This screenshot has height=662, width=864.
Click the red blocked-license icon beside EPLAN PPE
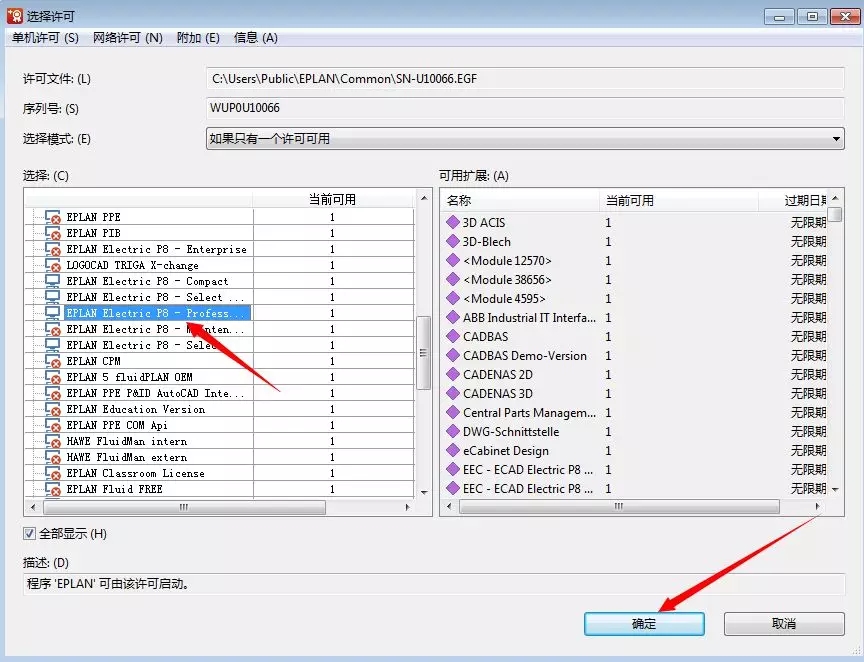[53, 217]
